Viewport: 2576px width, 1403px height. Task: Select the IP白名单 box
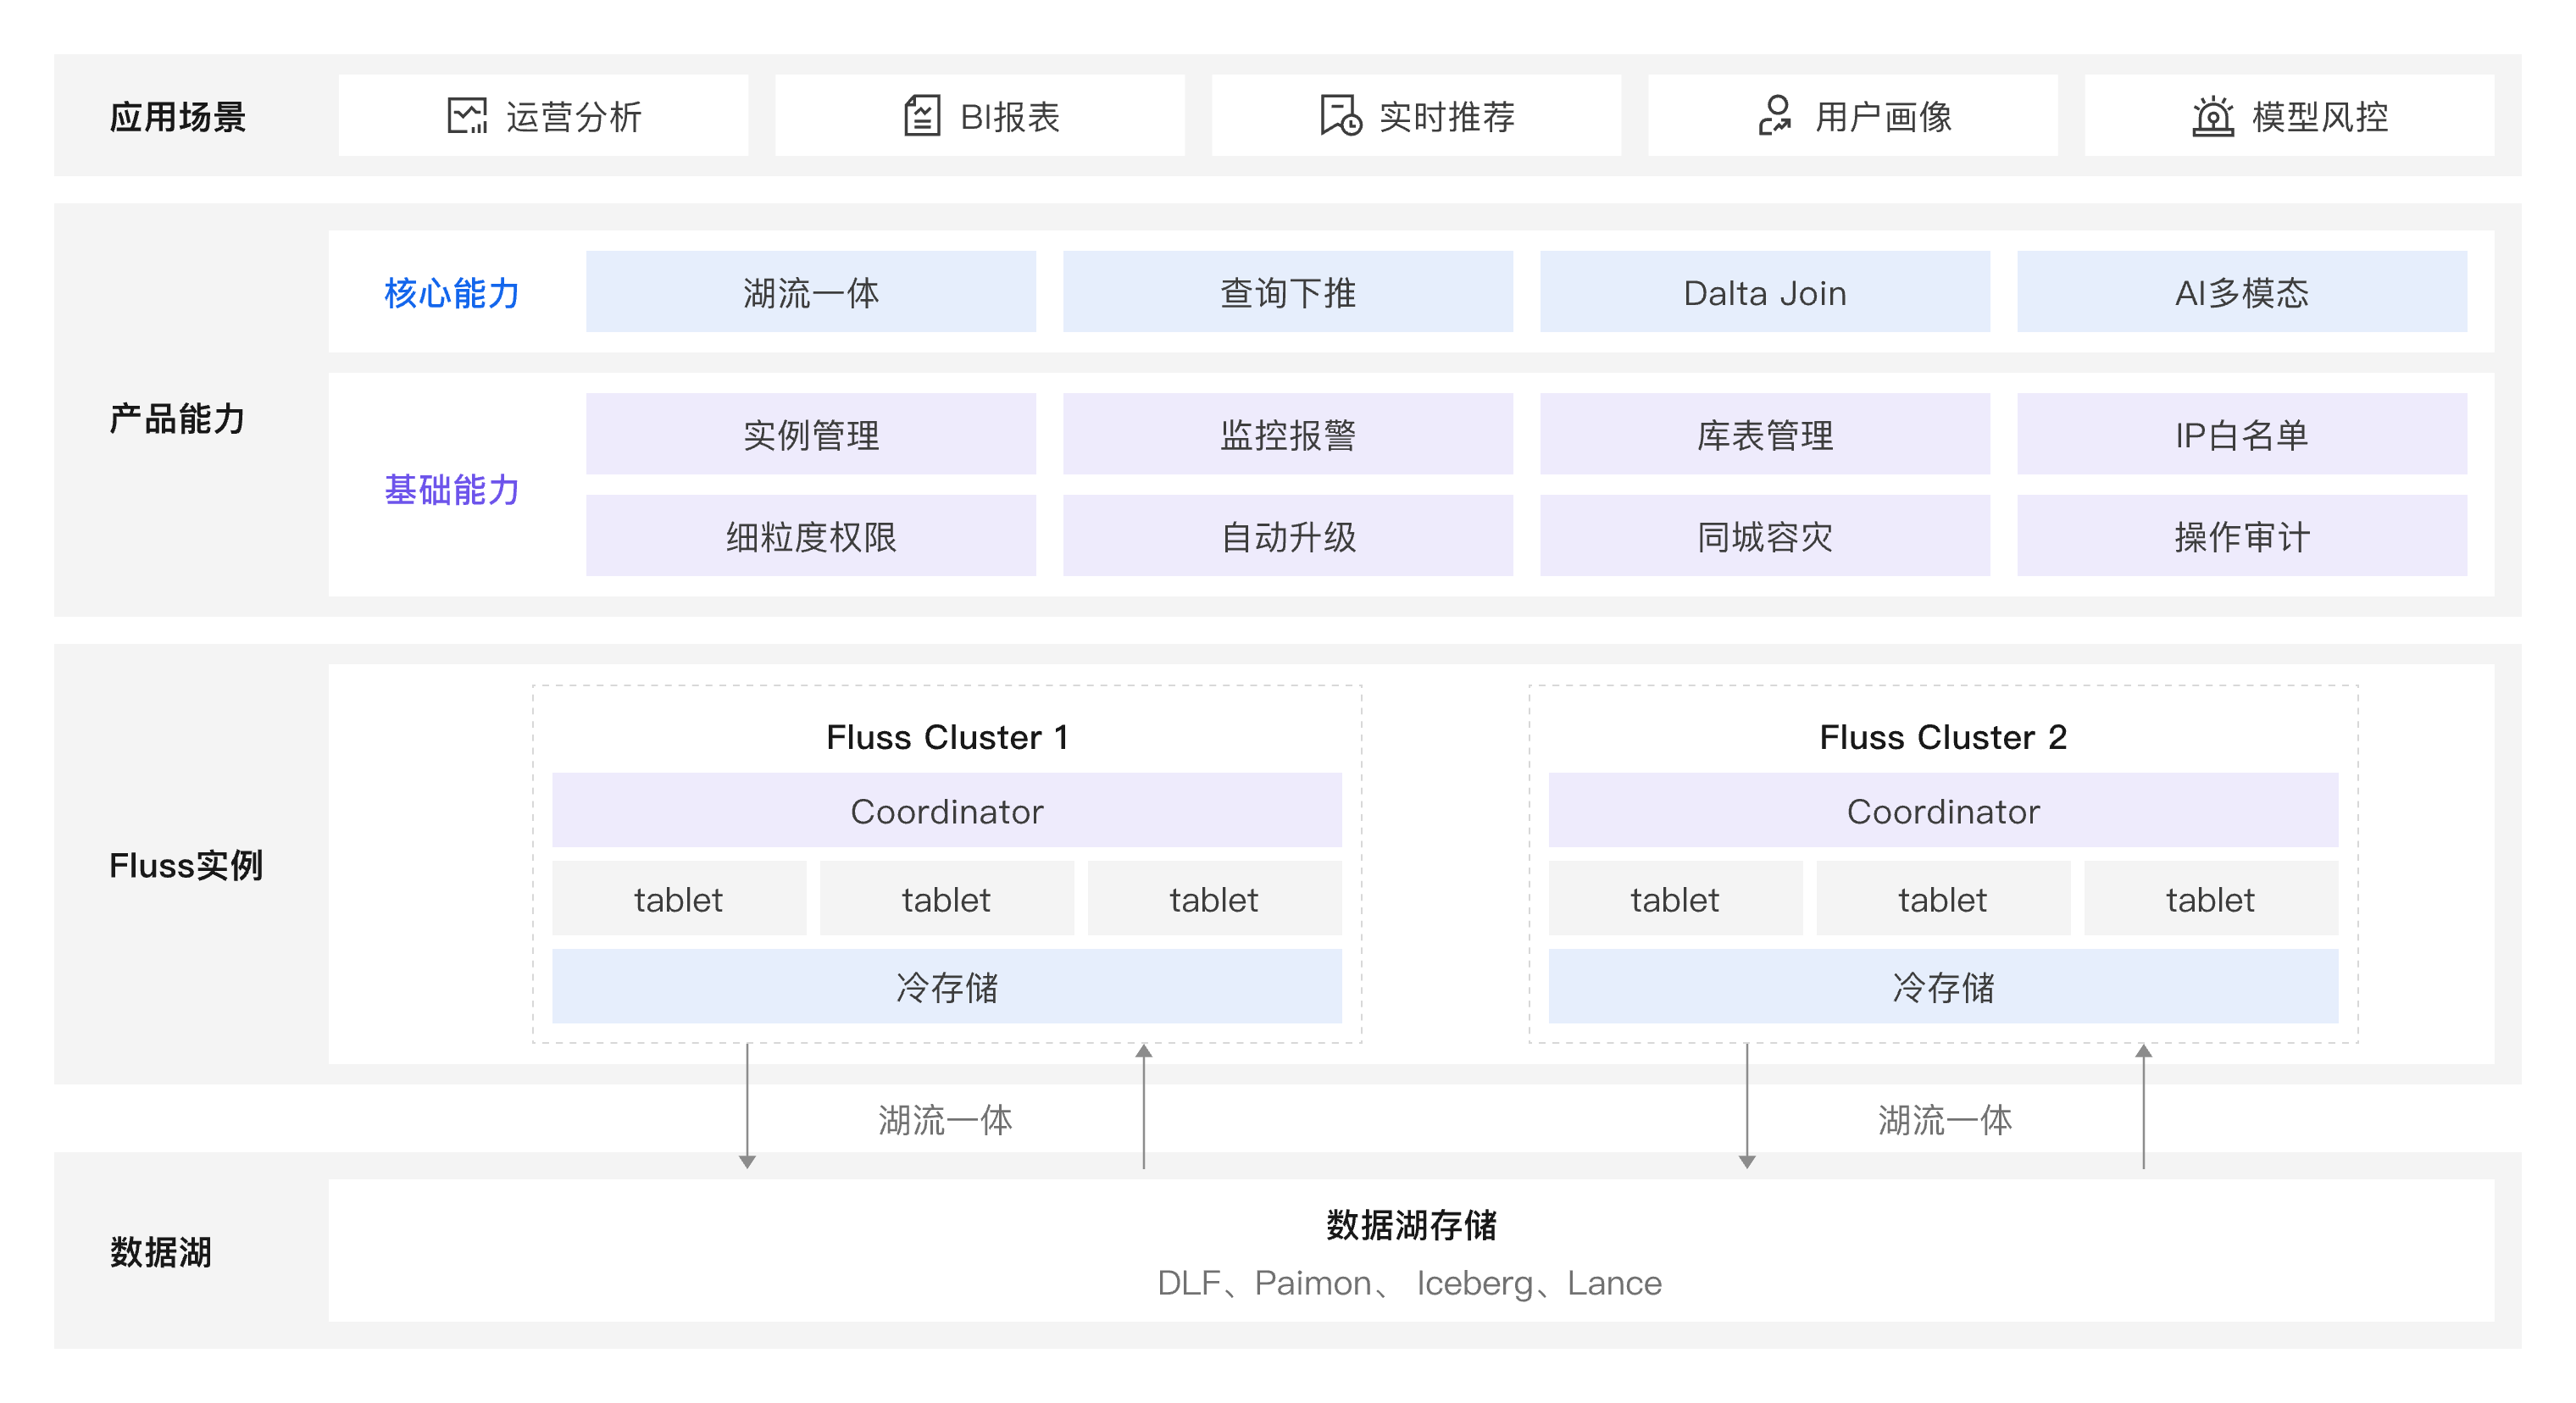(2241, 434)
